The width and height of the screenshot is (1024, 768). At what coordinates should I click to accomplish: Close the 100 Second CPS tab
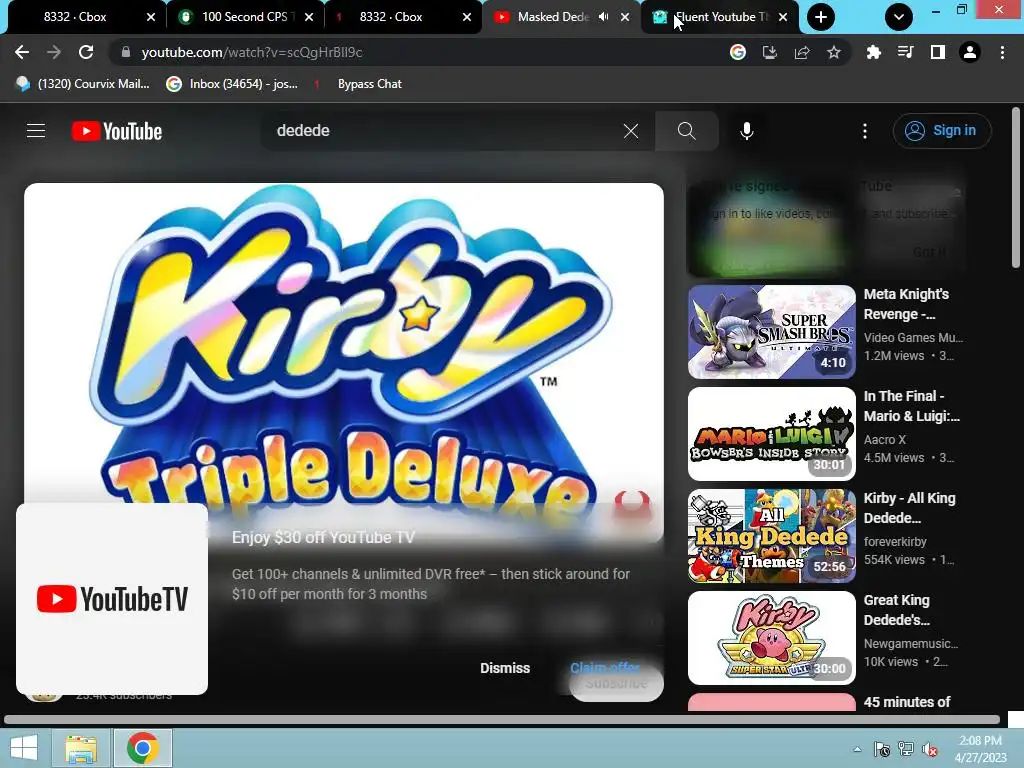[x=309, y=17]
